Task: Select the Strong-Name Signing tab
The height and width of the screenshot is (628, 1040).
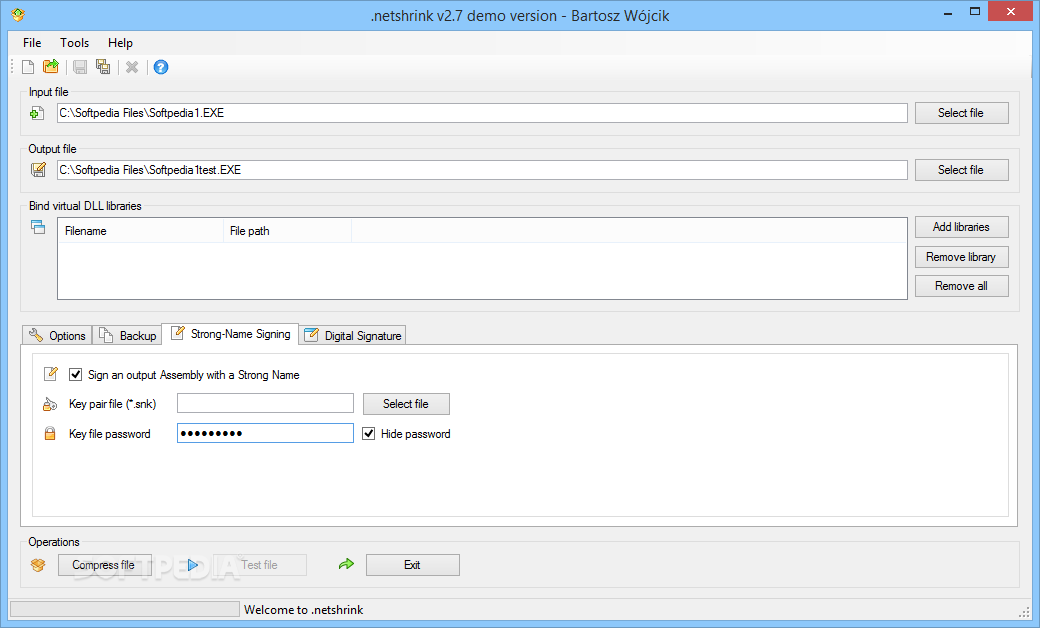Action: click(x=230, y=334)
